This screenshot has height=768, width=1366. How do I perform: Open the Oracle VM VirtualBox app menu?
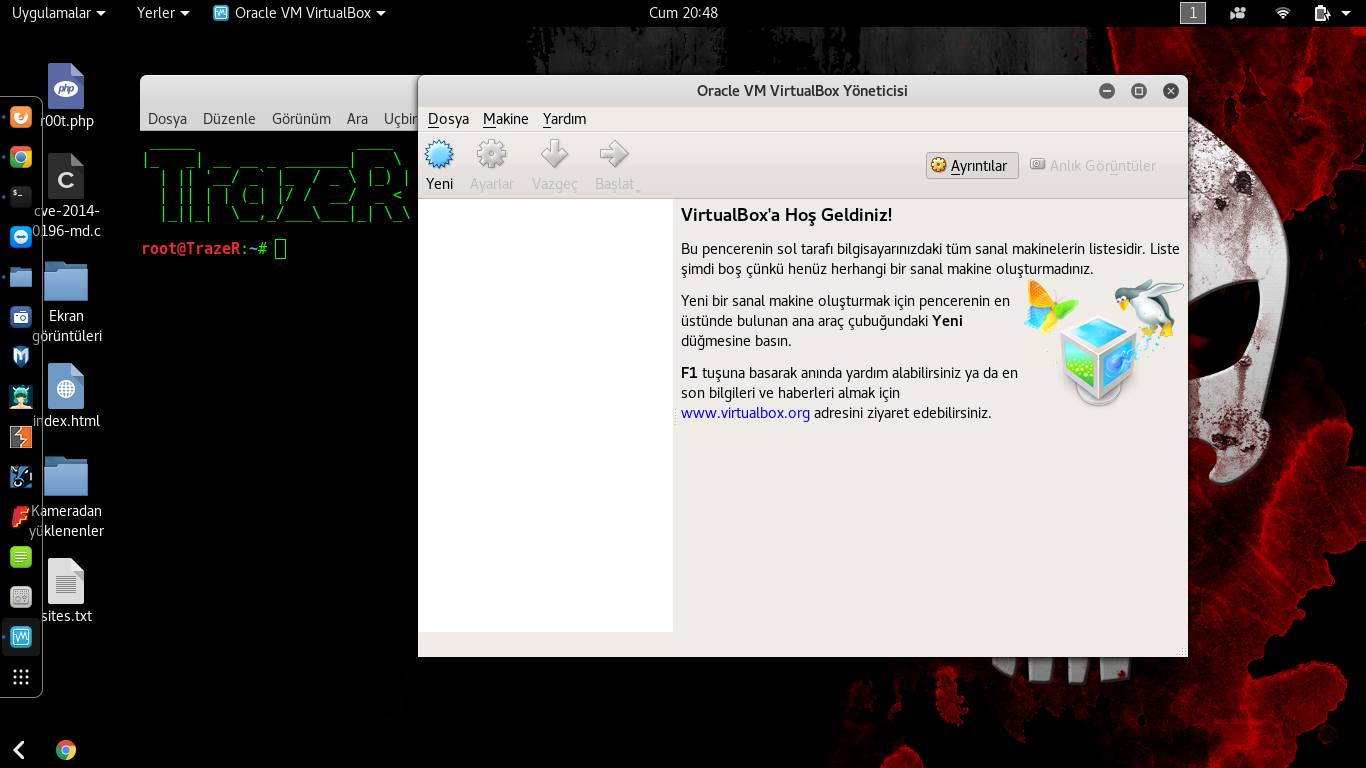[x=300, y=13]
